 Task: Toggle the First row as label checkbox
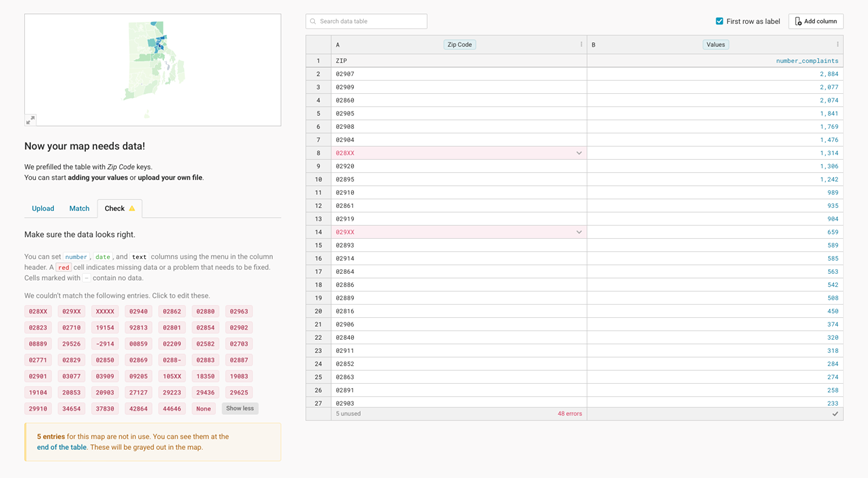pyautogui.click(x=719, y=21)
